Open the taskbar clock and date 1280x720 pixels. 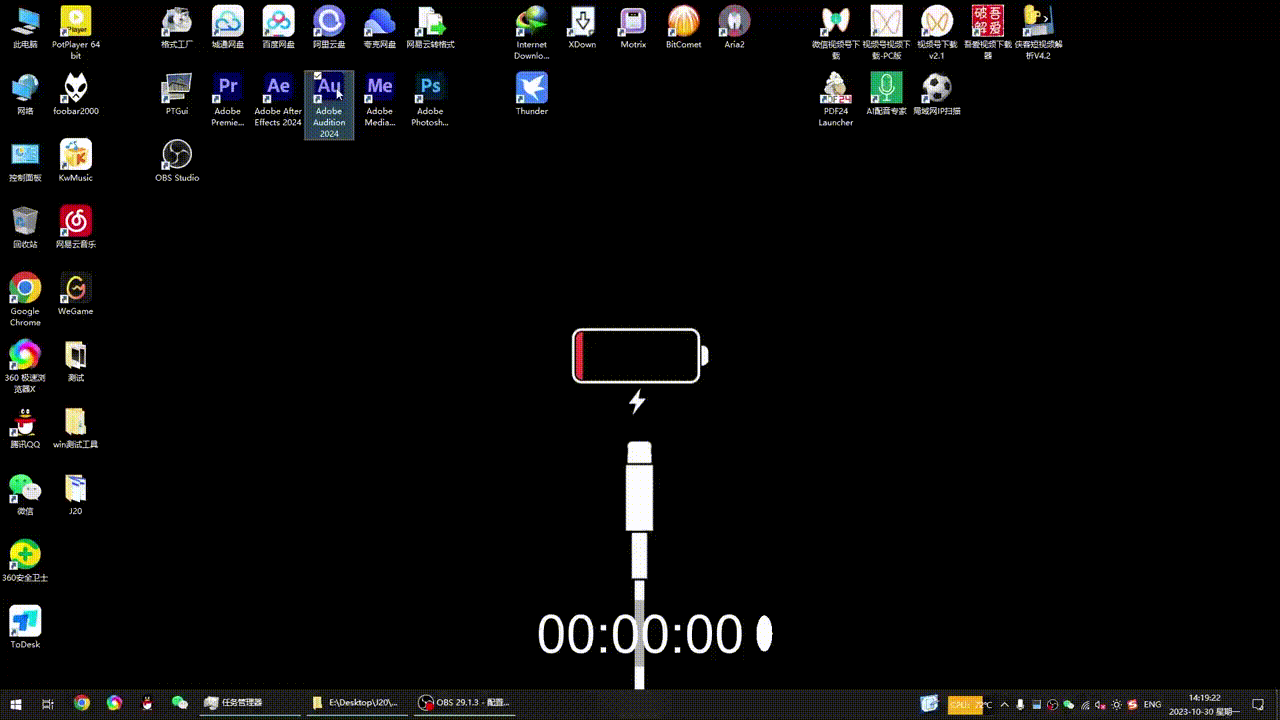[x=1206, y=703]
